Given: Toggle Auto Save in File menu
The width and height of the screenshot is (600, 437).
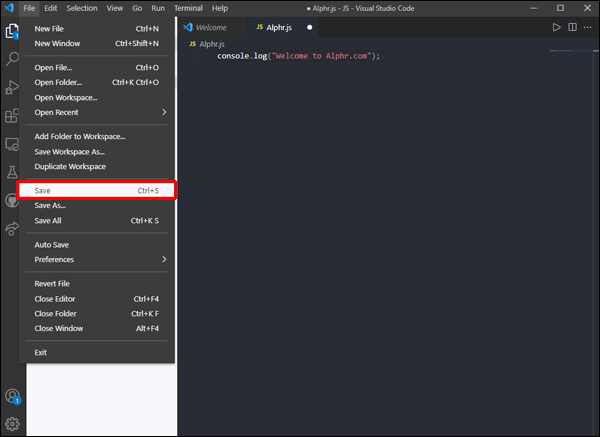Looking at the screenshot, I should pos(97,245).
